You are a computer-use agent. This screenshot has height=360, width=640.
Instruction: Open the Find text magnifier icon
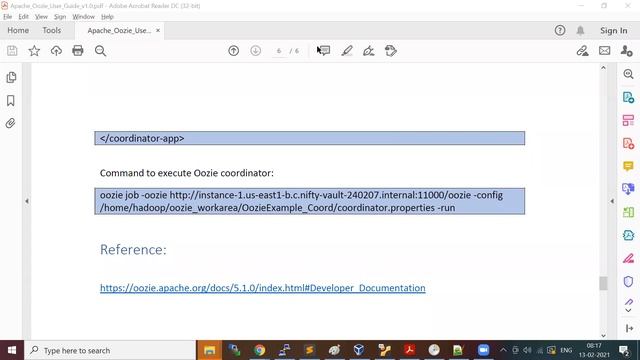click(100, 51)
